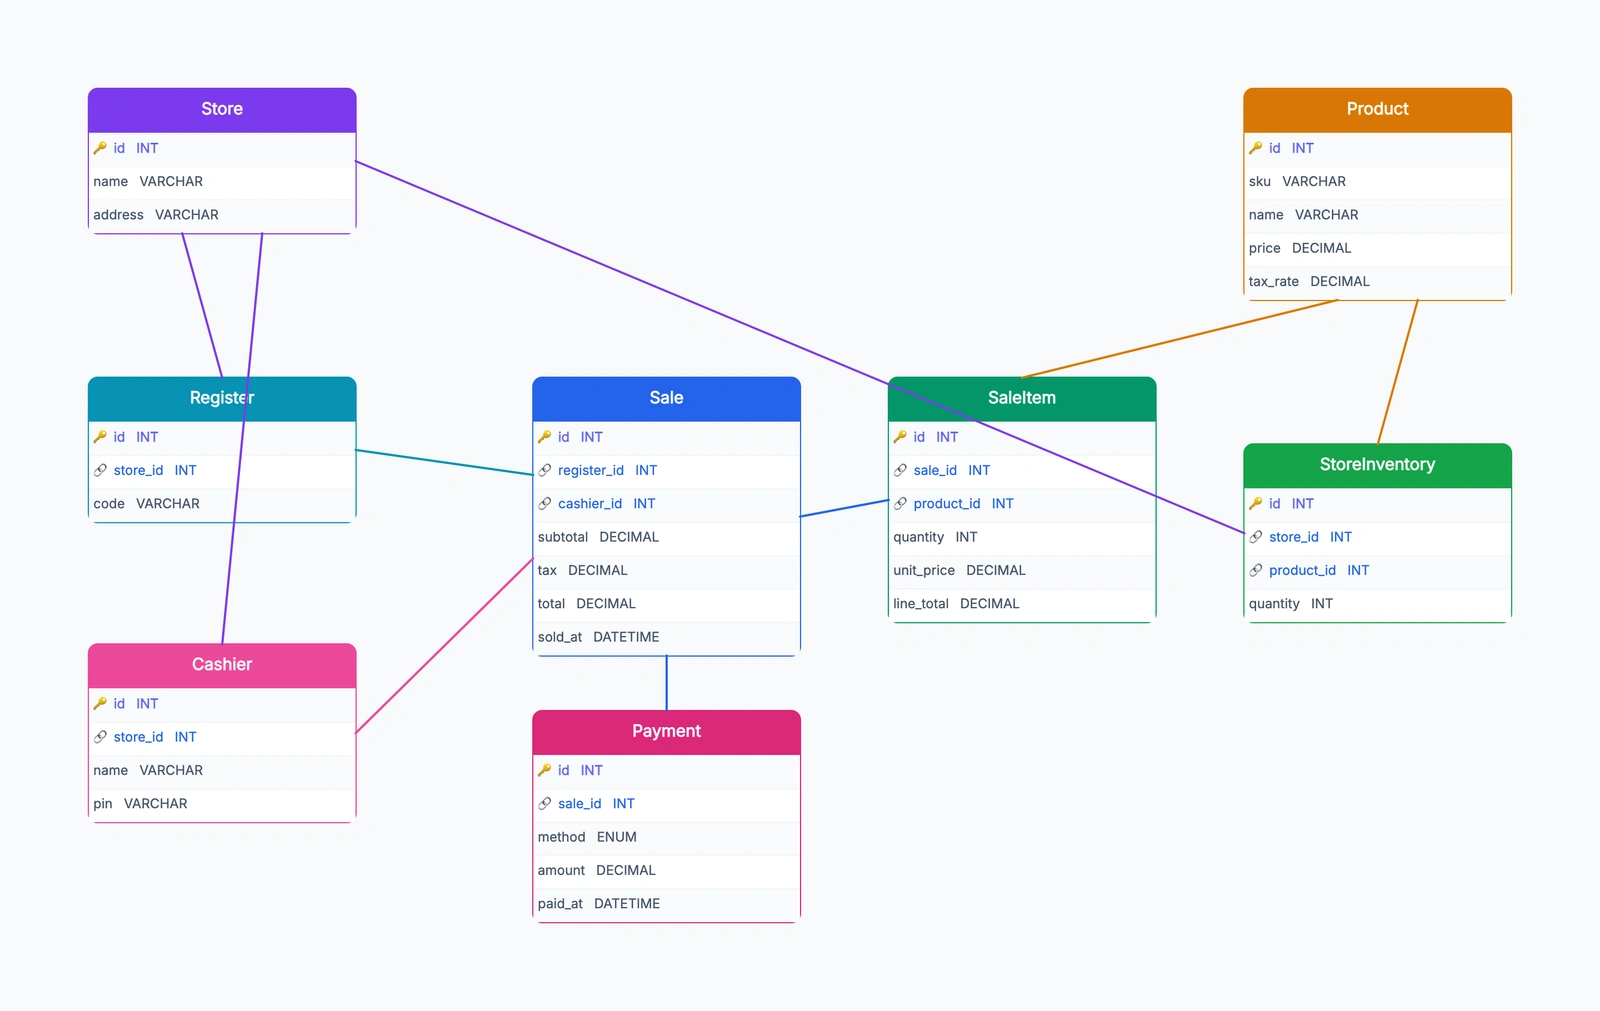Click the 'cashier_id' field name in Sale
Image resolution: width=1600 pixels, height=1011 pixels.
(x=590, y=504)
